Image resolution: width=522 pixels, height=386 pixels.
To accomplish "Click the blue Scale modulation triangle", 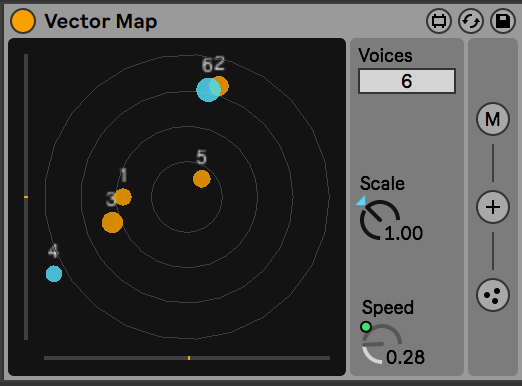I will pos(361,201).
